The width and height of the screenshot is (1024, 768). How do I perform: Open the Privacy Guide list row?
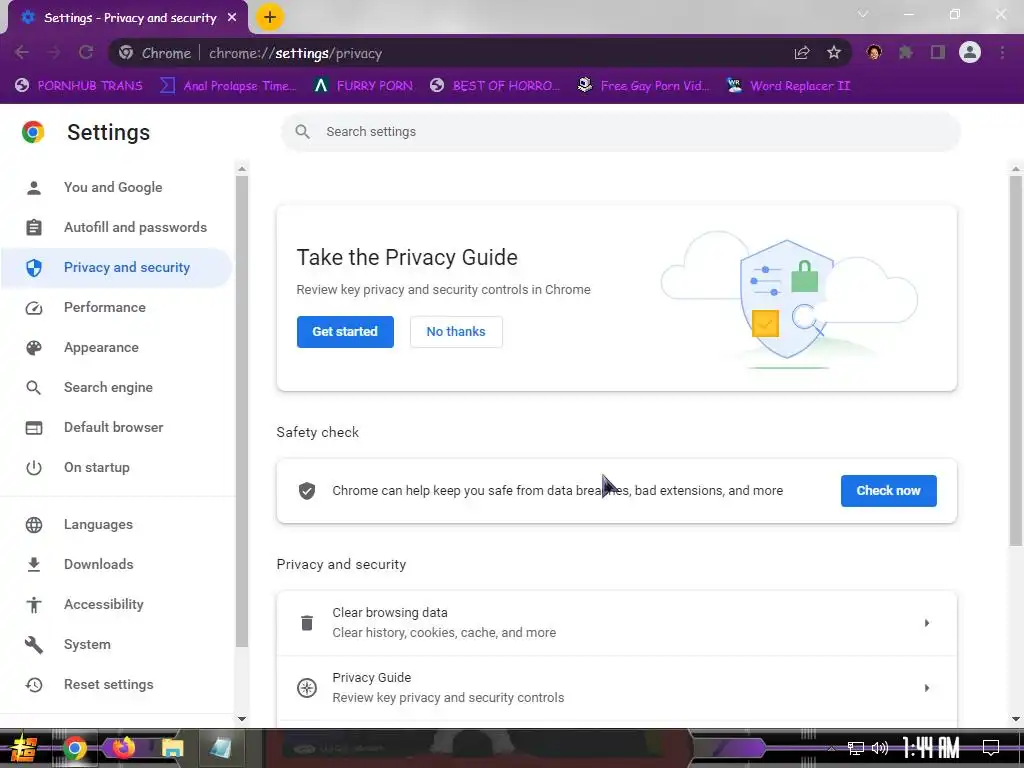(616, 688)
